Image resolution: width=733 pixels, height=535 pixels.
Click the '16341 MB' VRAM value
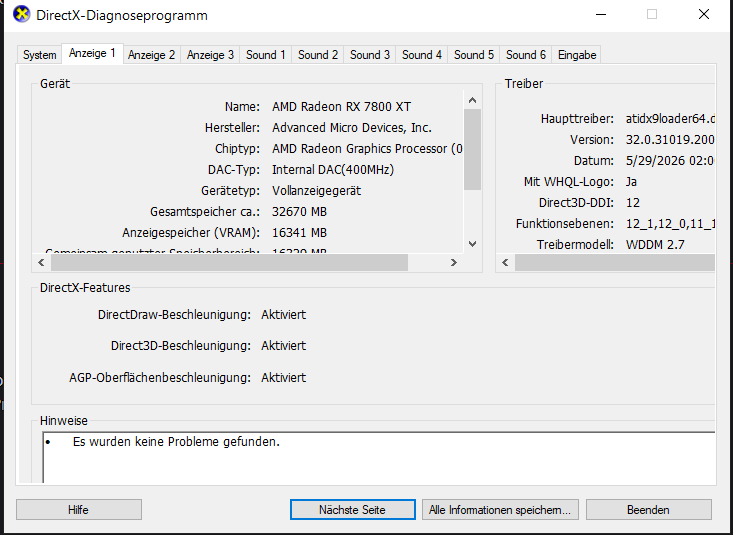tap(299, 233)
